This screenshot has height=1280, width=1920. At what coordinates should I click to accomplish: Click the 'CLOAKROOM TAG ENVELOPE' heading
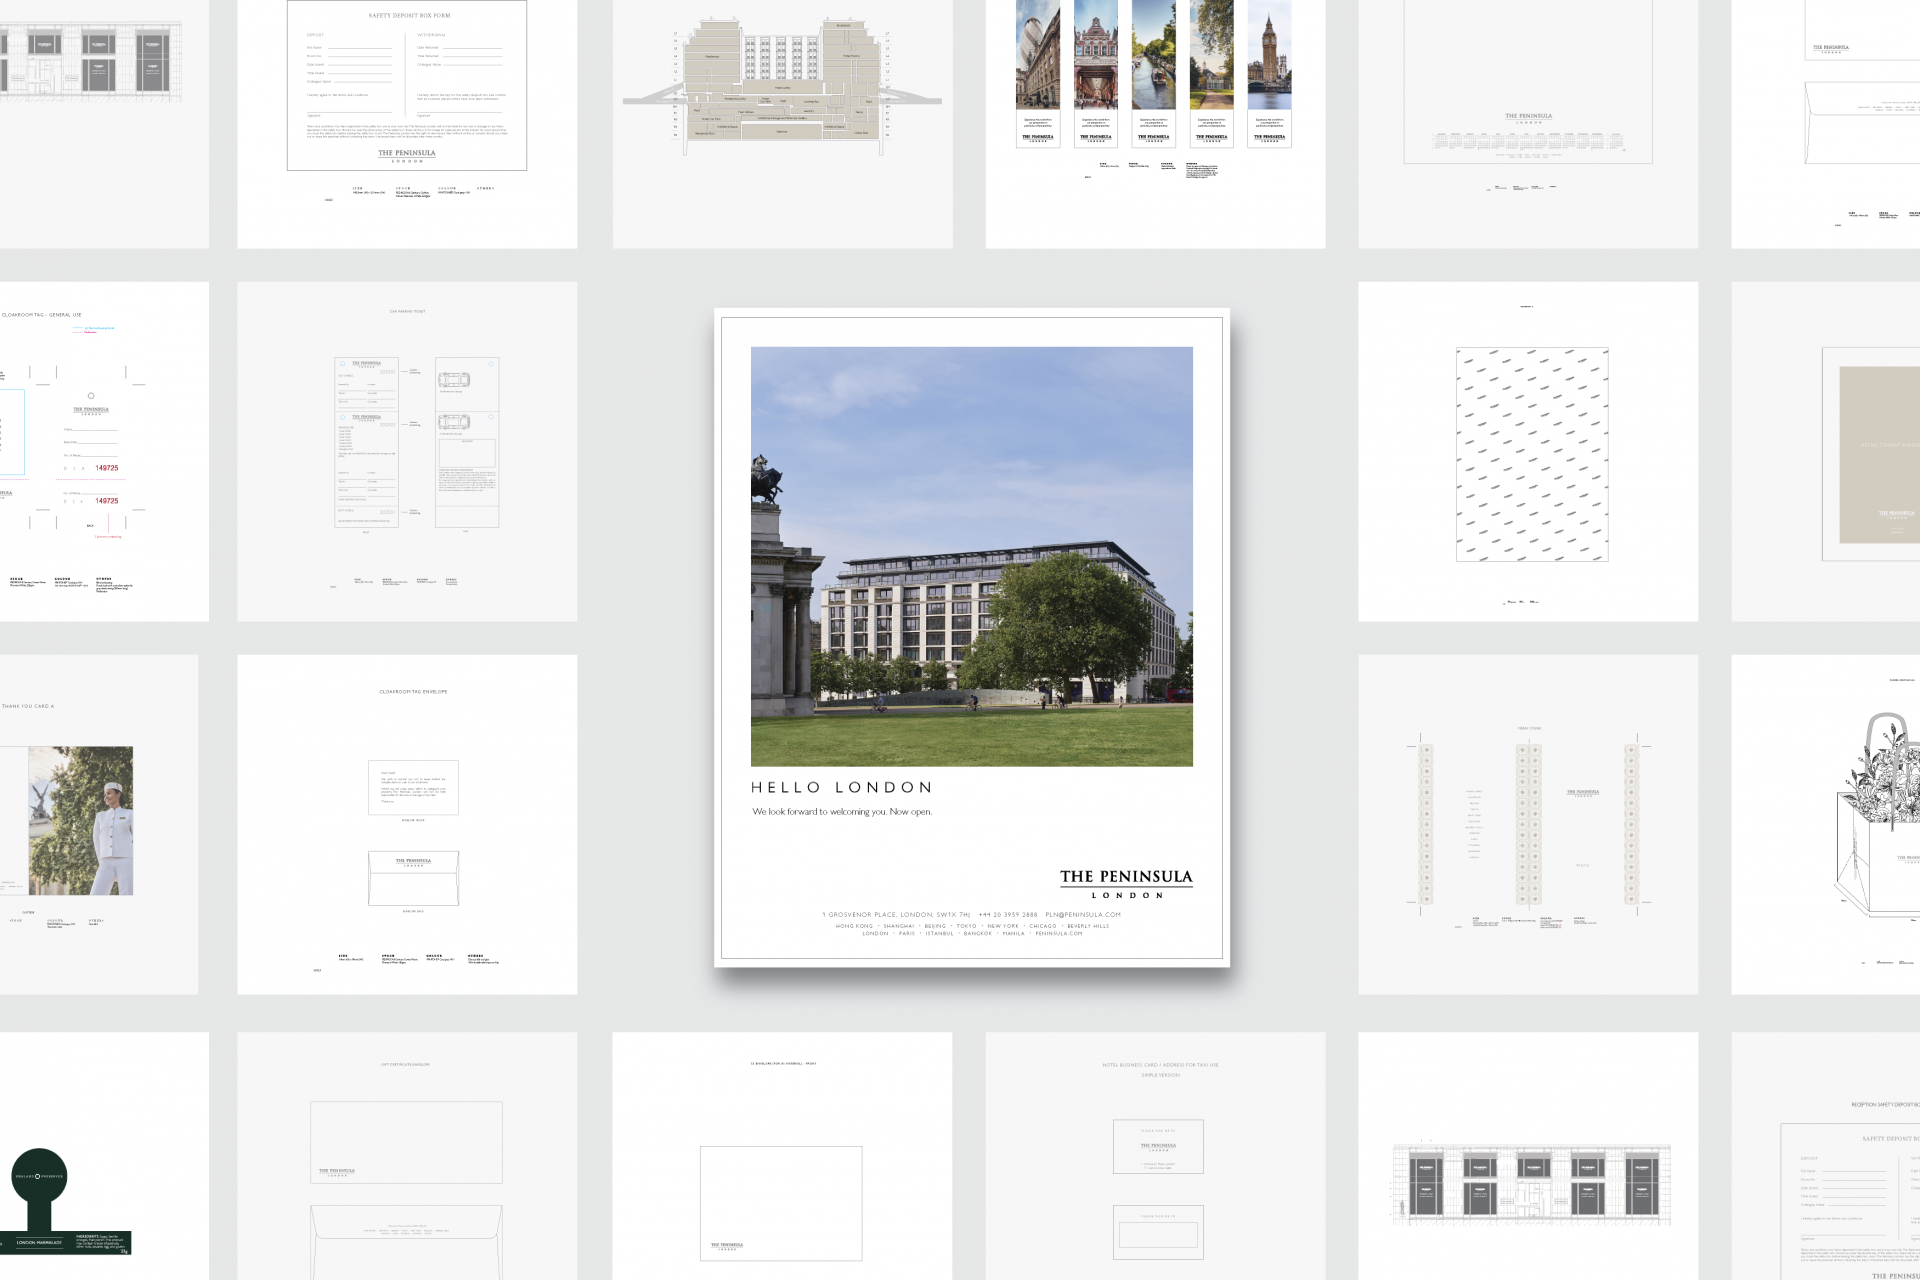coord(413,692)
